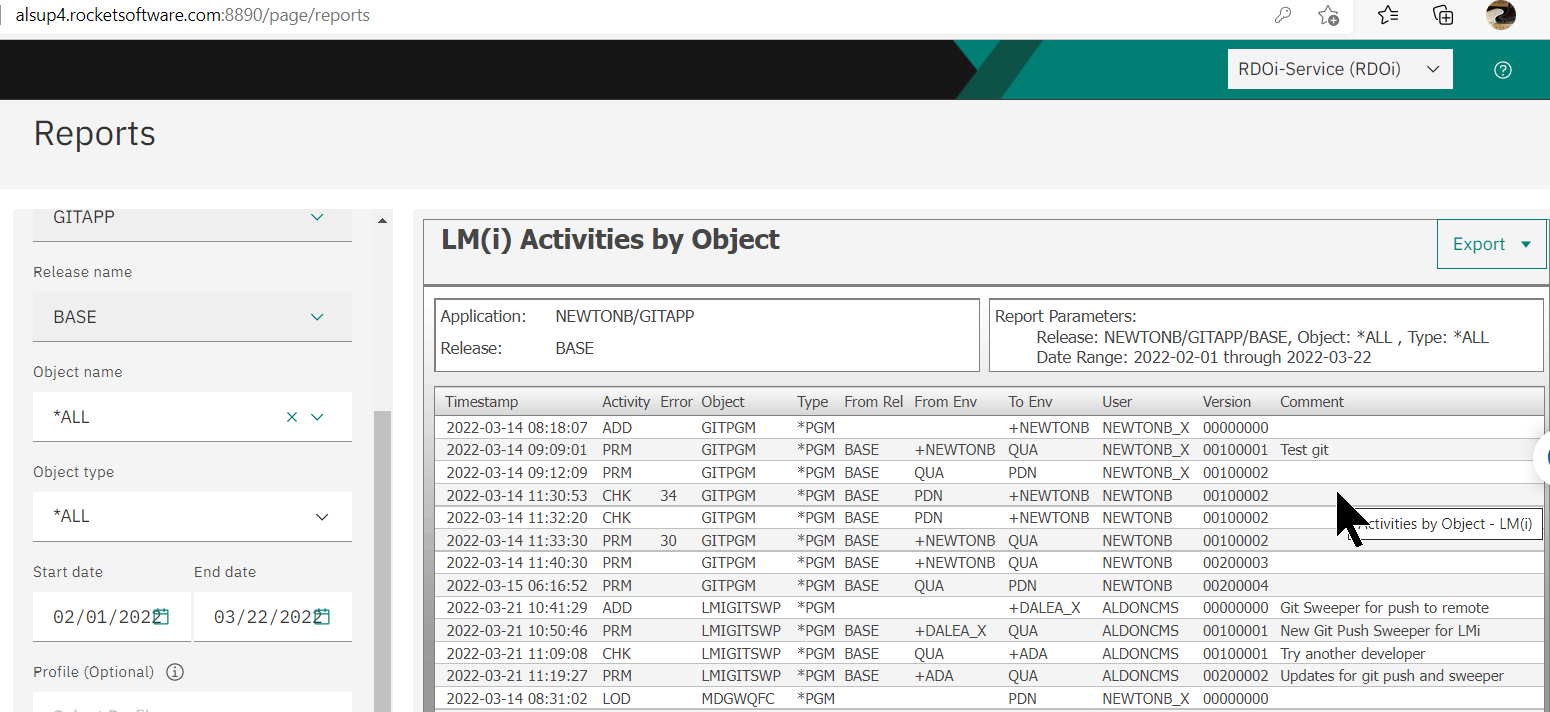Clear Object name with the X icon
Screen dimensions: 1550x712
click(x=291, y=417)
